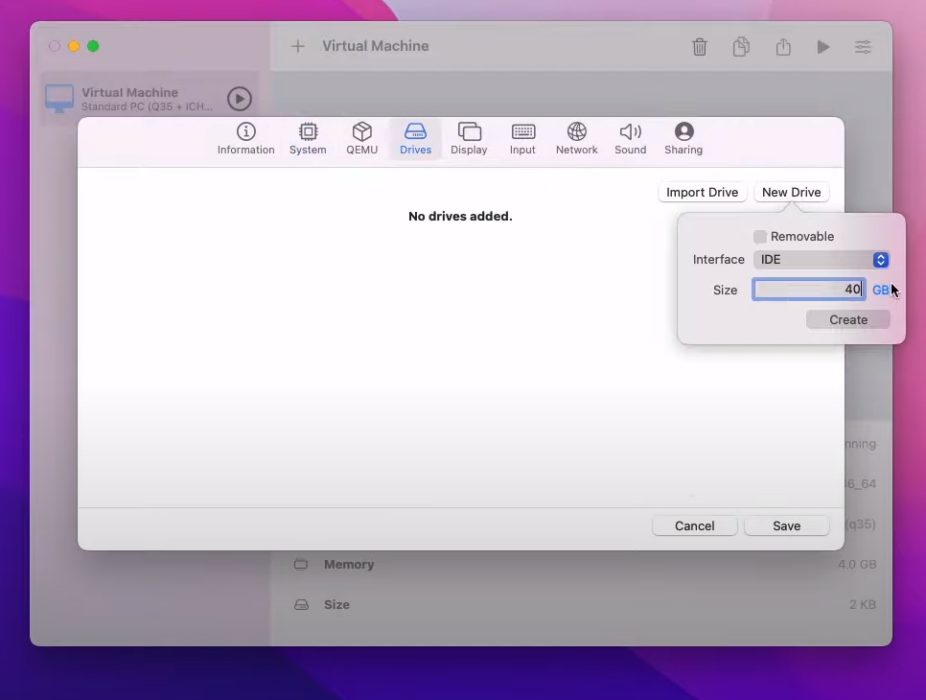Select the Drives tab

415,139
